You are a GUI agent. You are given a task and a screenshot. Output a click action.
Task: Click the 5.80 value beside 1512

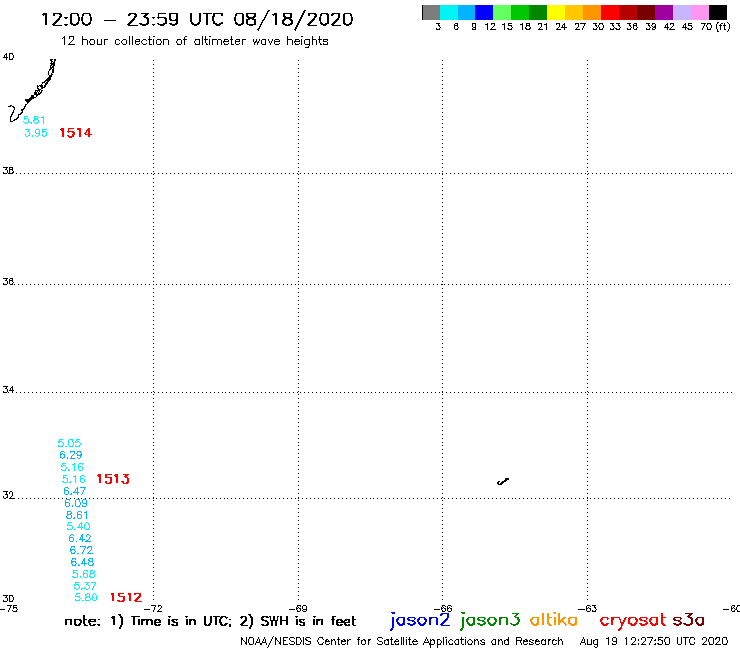pyautogui.click(x=86, y=598)
